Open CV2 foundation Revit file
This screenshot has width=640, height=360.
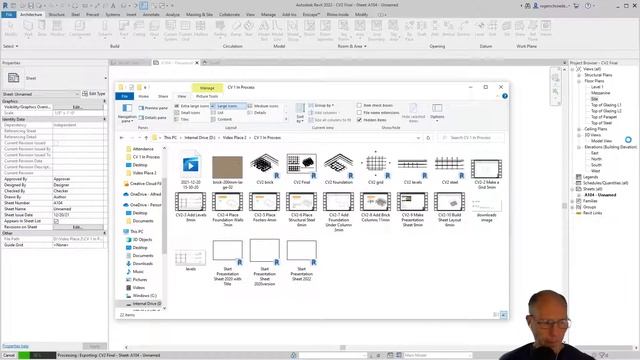[x=339, y=169]
